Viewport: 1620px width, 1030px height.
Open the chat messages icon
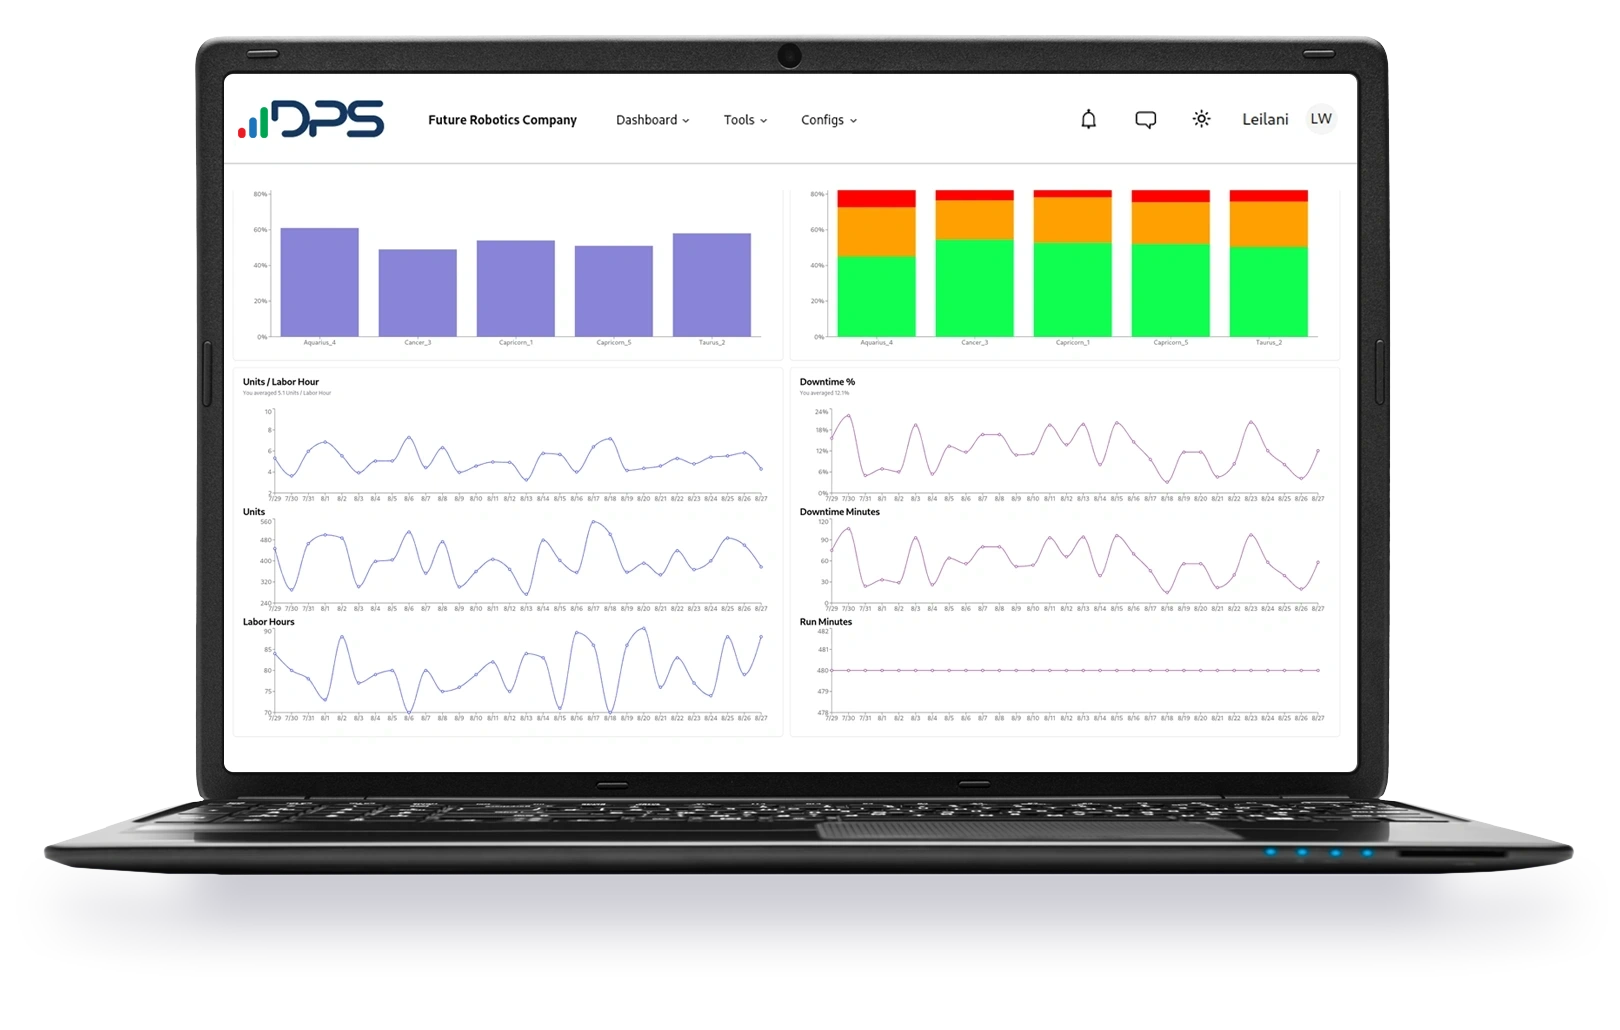pyautogui.click(x=1146, y=120)
